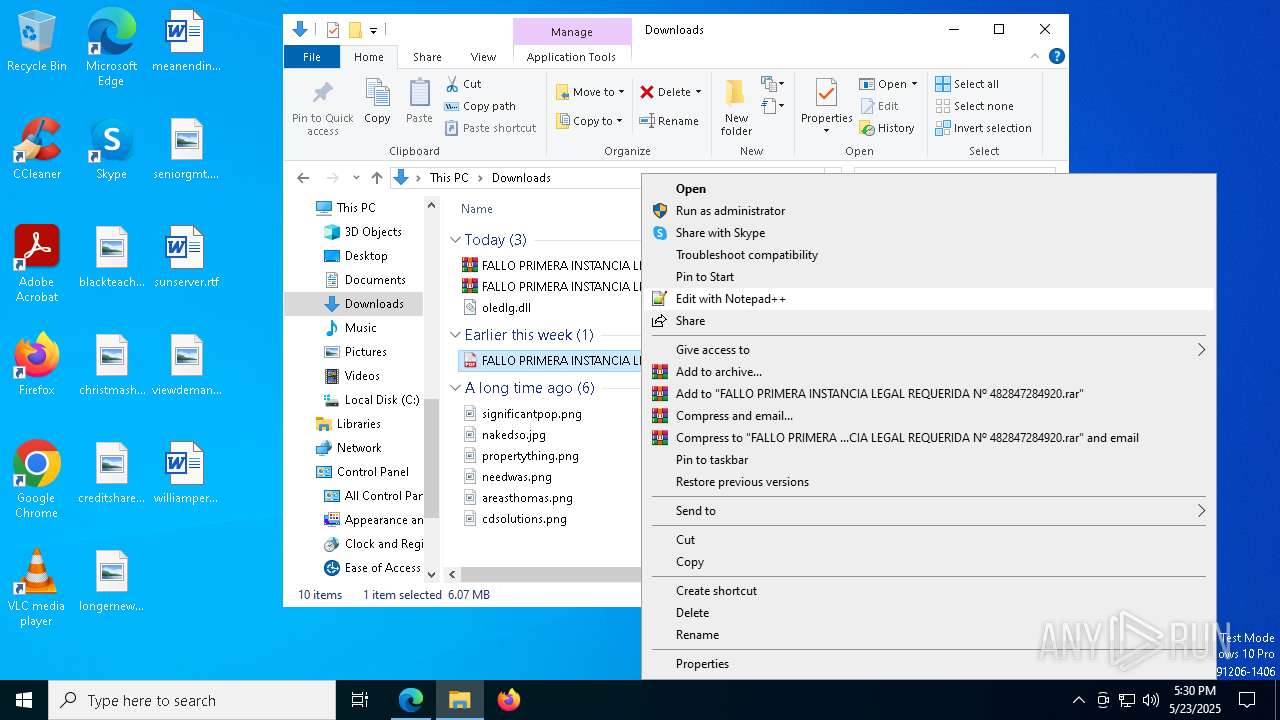This screenshot has height=720, width=1280.
Task: Create a New folder
Action: tap(736, 107)
